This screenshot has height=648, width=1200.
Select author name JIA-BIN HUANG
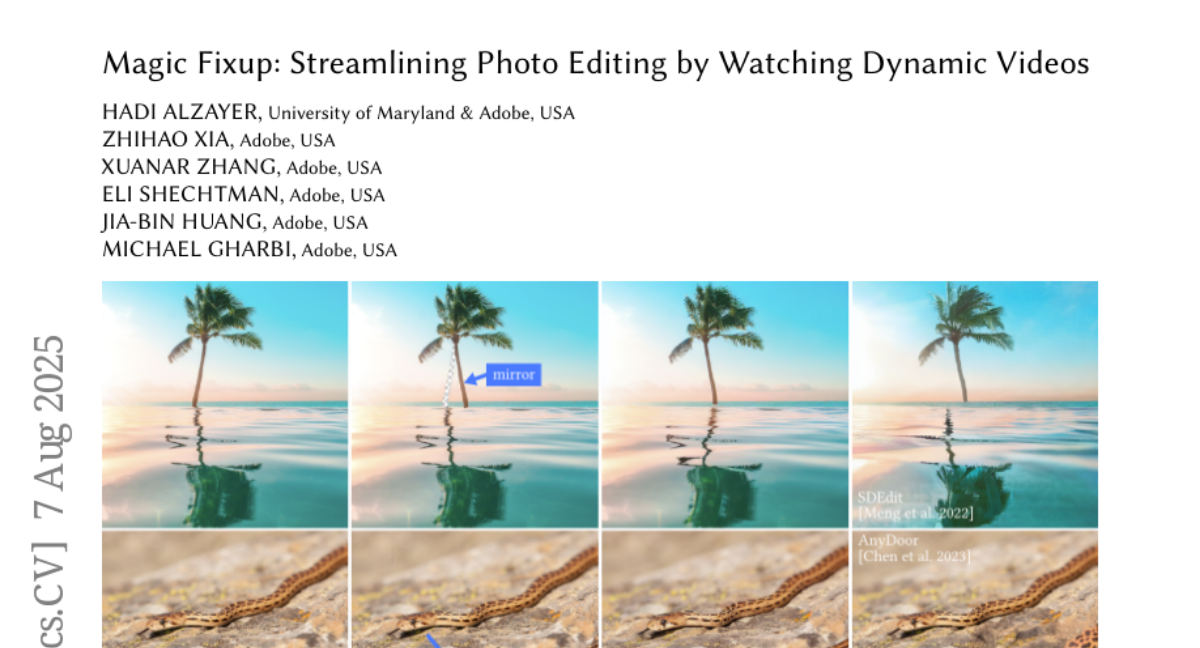(x=184, y=222)
